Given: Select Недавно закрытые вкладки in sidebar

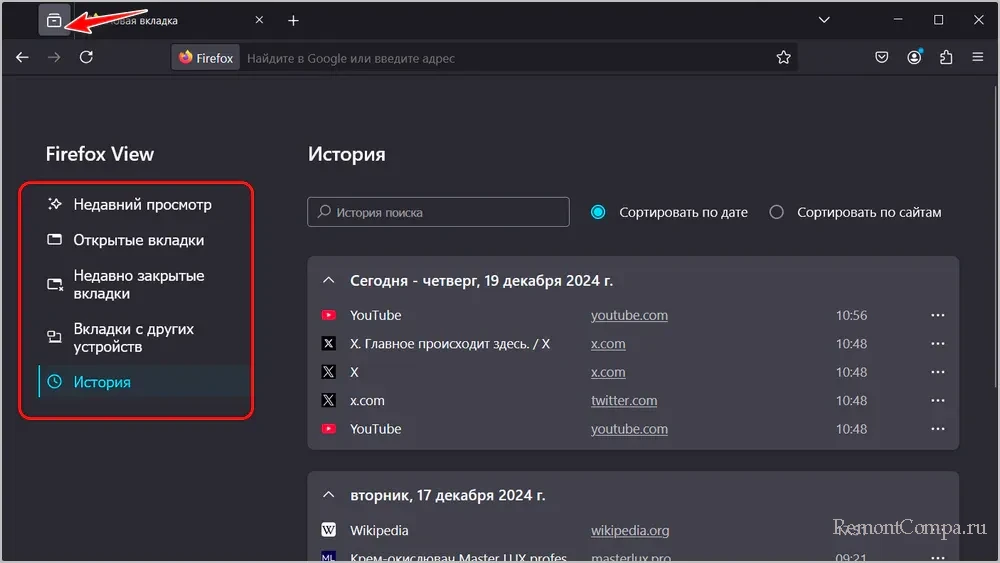Looking at the screenshot, I should (x=143, y=284).
